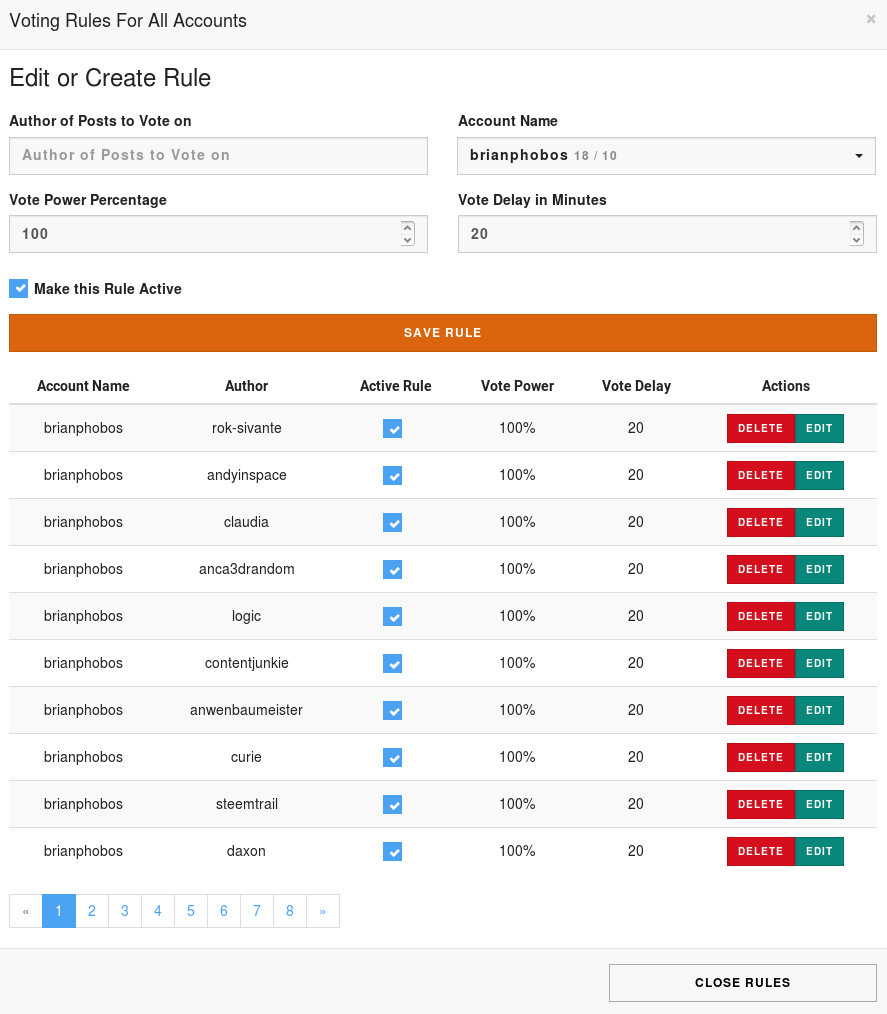Viewport: 887px width, 1014px height.
Task: Toggle active rule checkbox for claudia
Action: click(392, 523)
